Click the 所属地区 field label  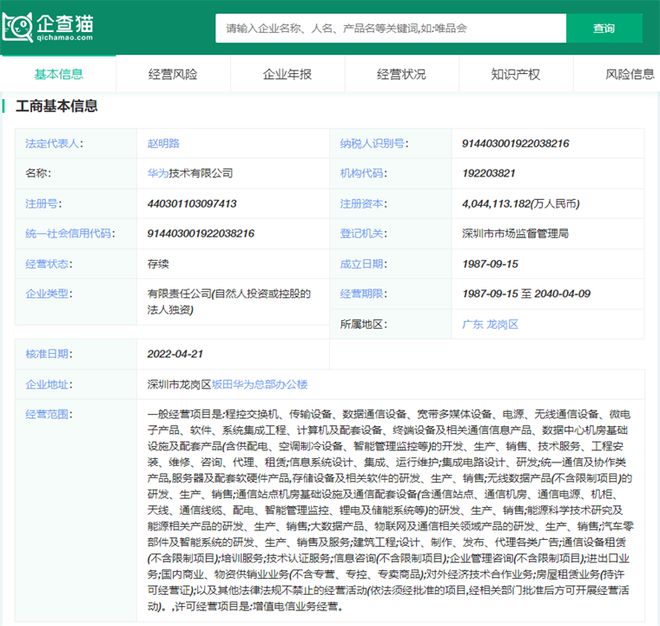click(363, 324)
